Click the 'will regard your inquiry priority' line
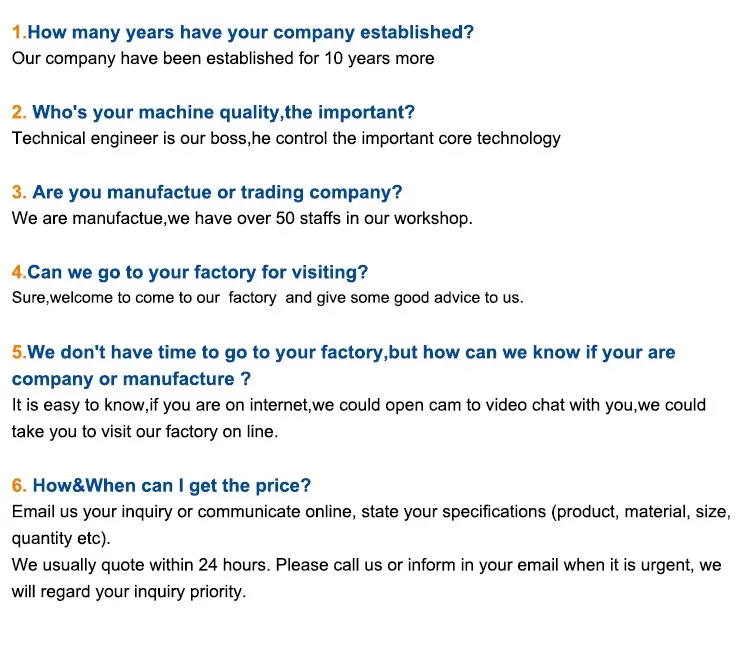750x664 pixels. point(129,591)
